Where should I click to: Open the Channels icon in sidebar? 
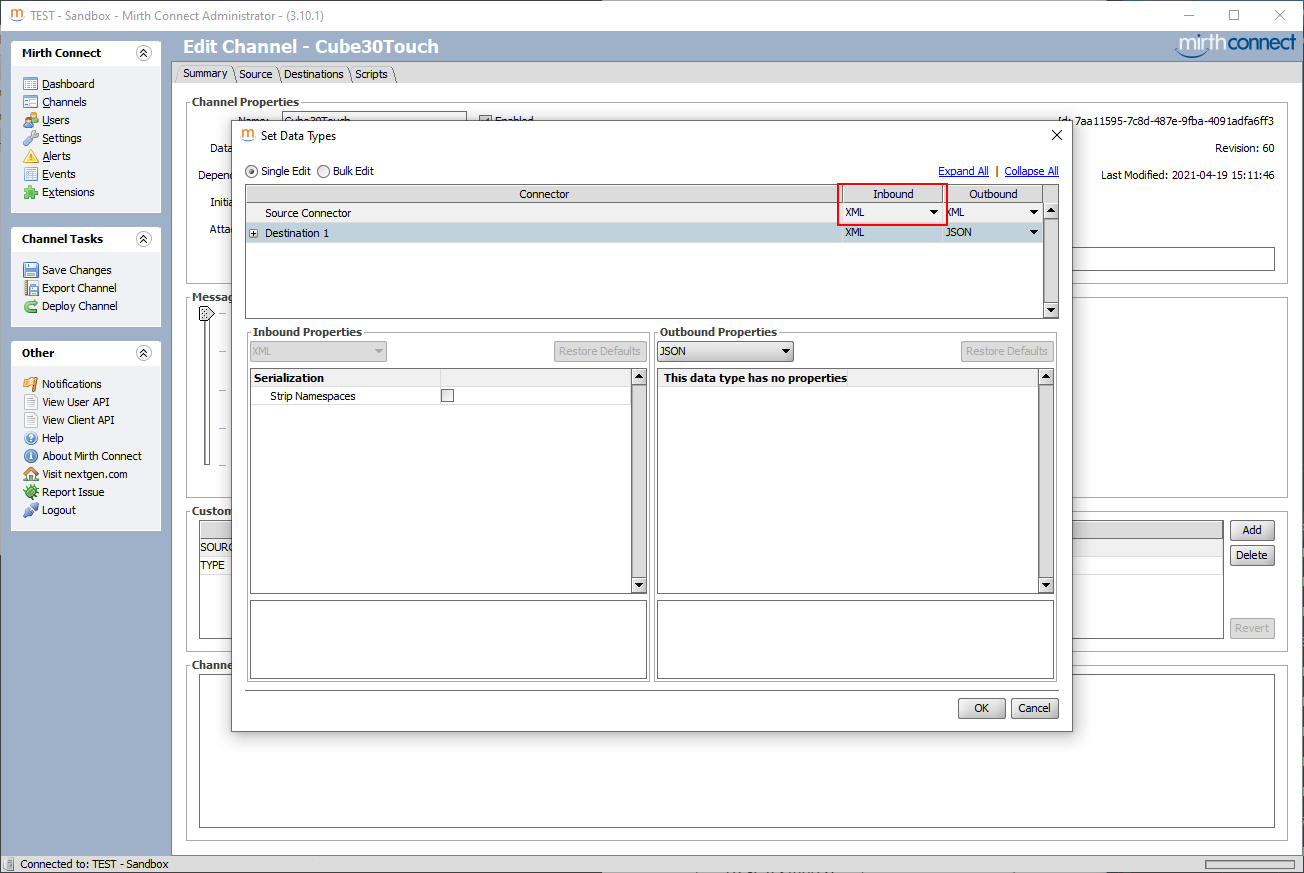click(x=31, y=102)
